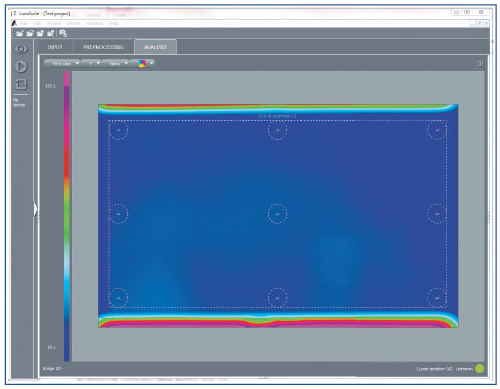Click the magnifier search icon in toolbar
The height and width of the screenshot is (389, 500).
click(63, 33)
